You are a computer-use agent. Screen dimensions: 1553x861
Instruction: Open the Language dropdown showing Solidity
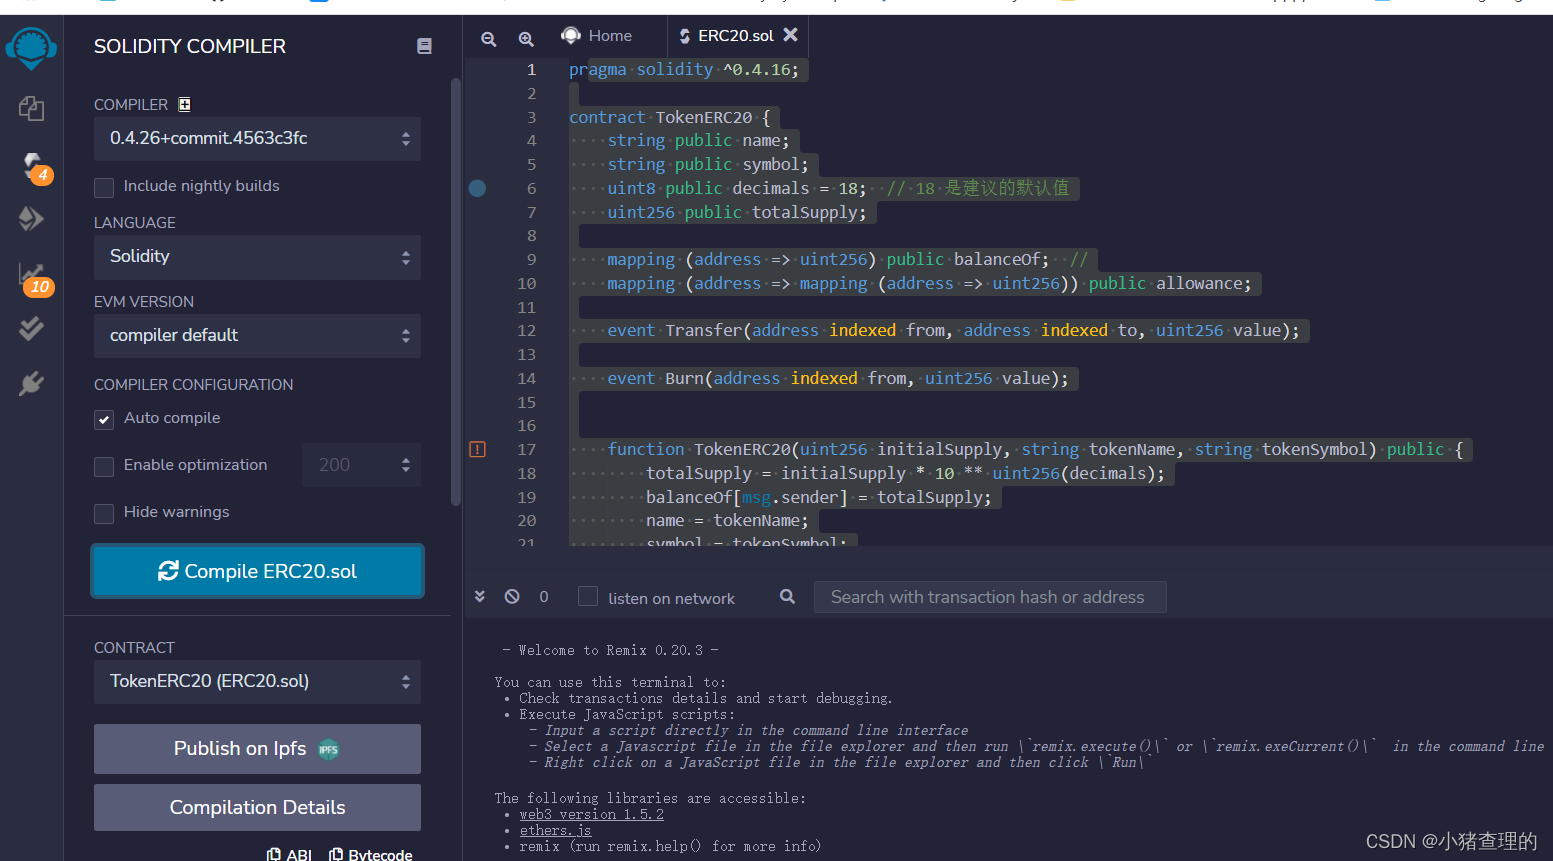(x=257, y=257)
